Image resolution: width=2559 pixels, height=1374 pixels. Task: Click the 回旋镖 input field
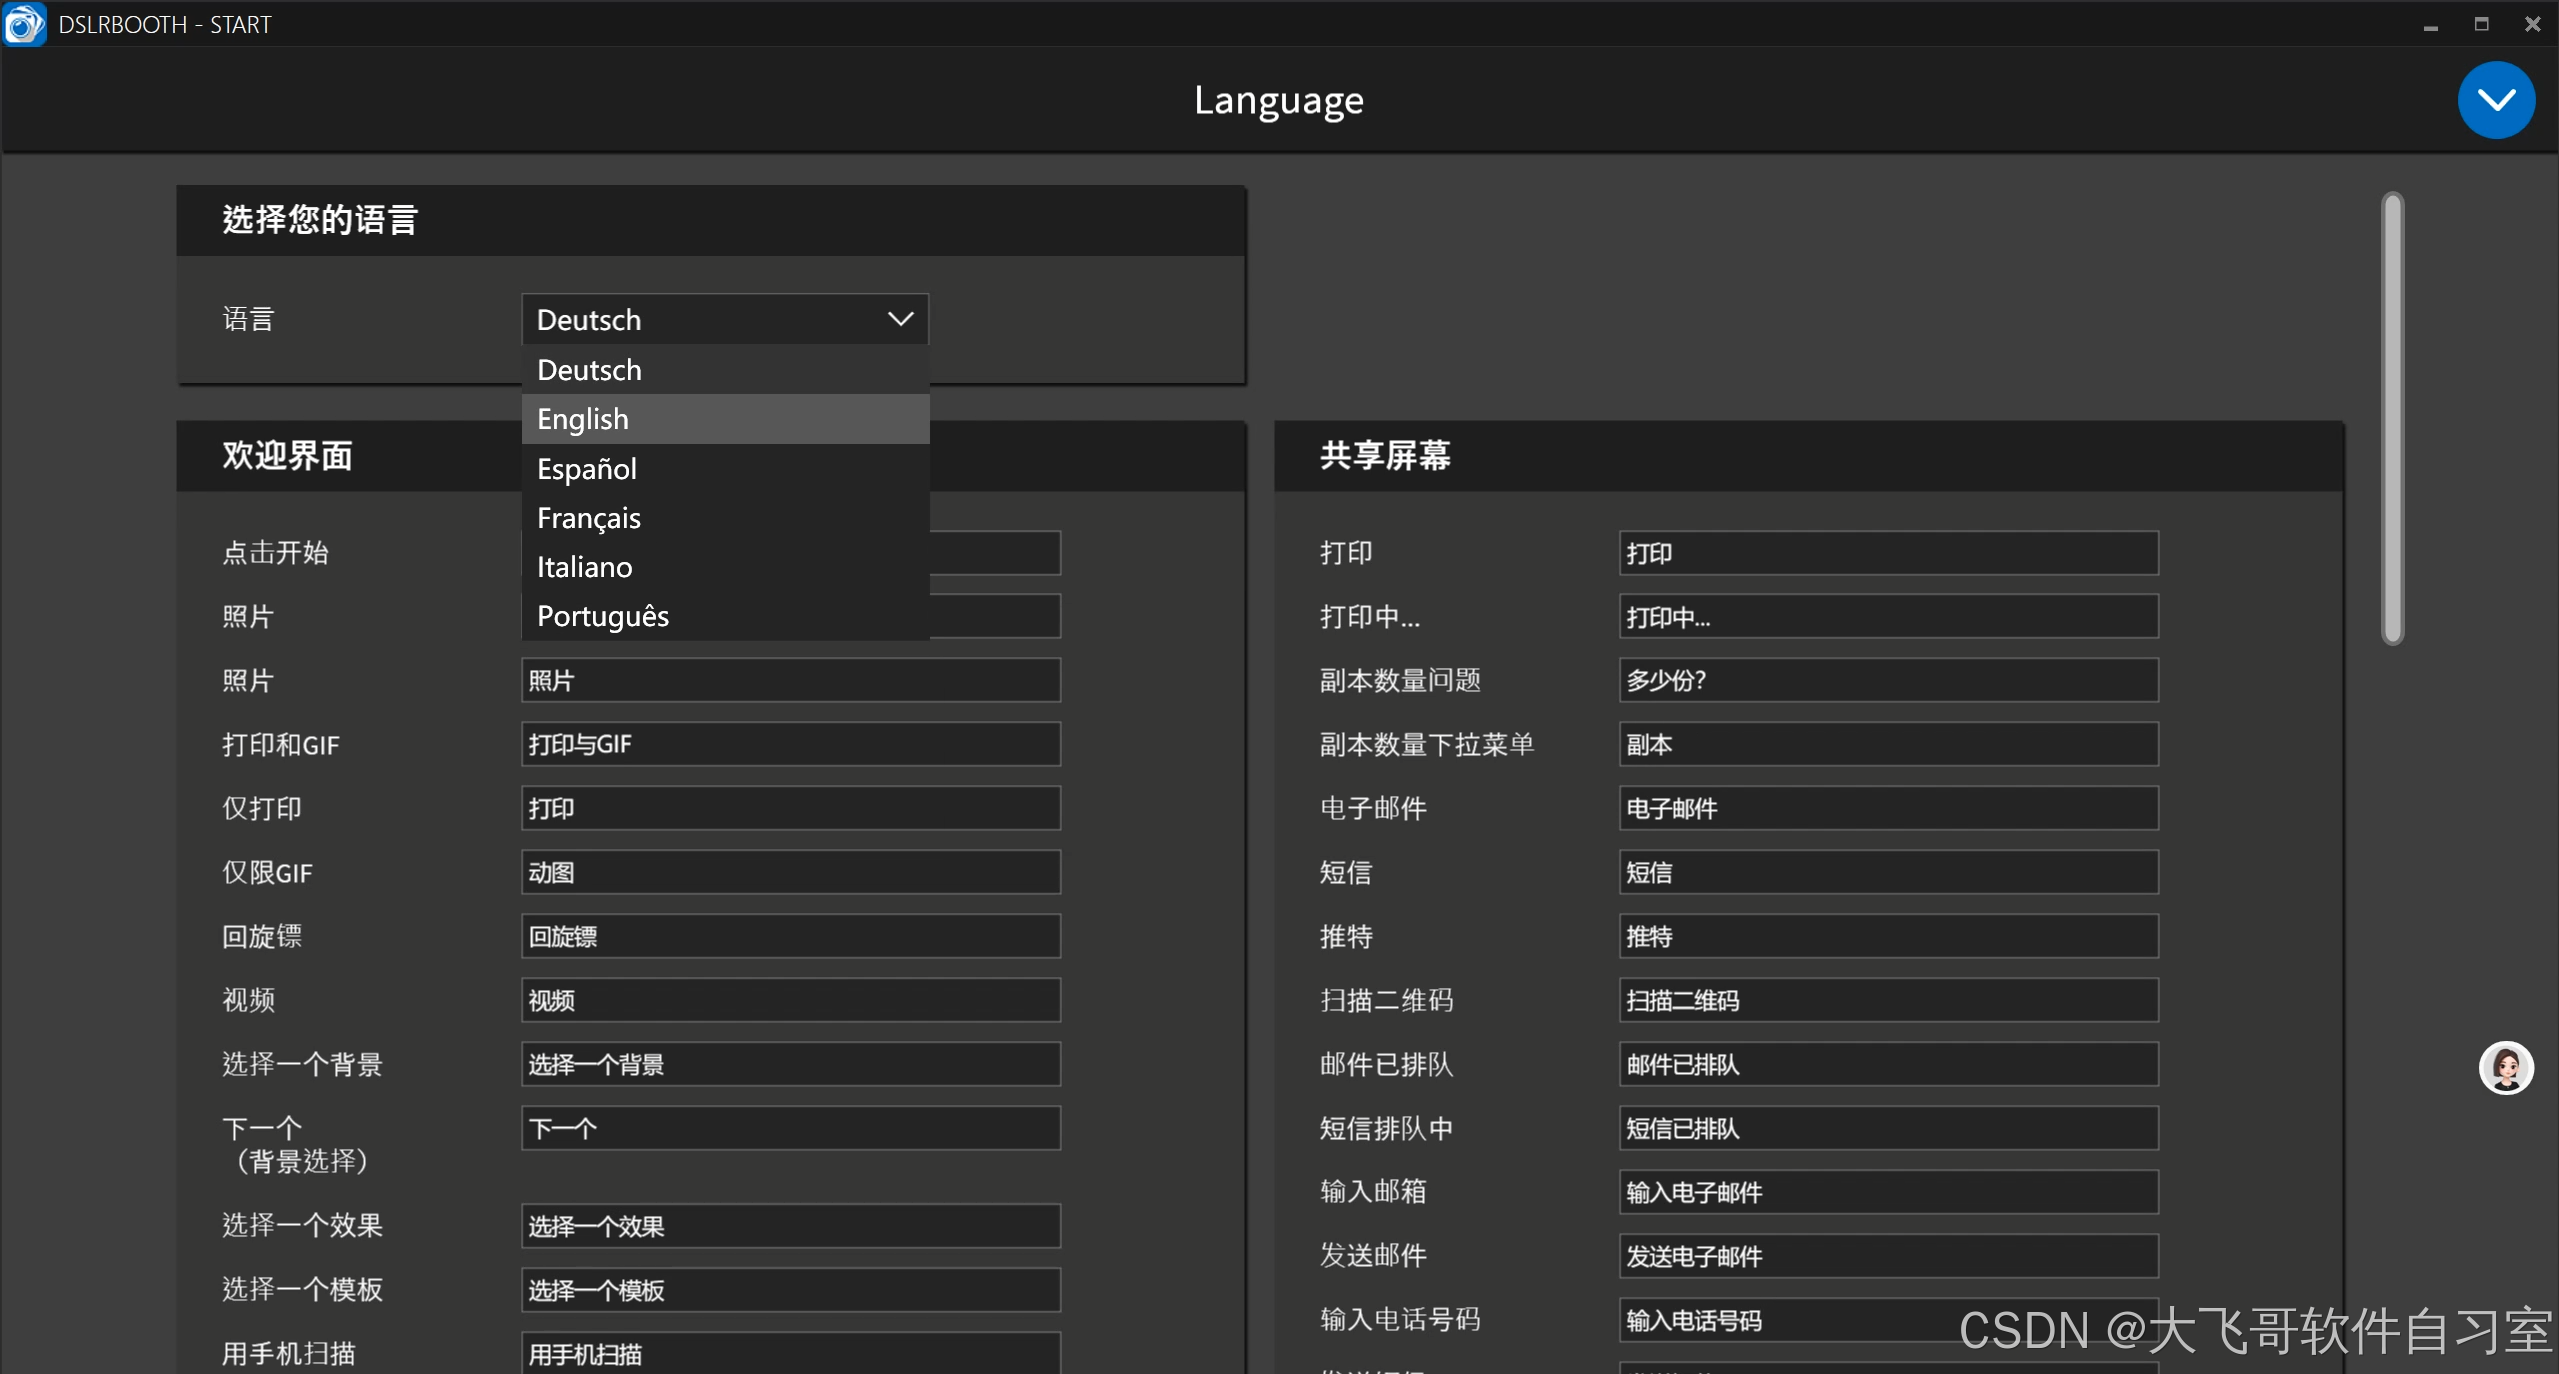tap(790, 937)
